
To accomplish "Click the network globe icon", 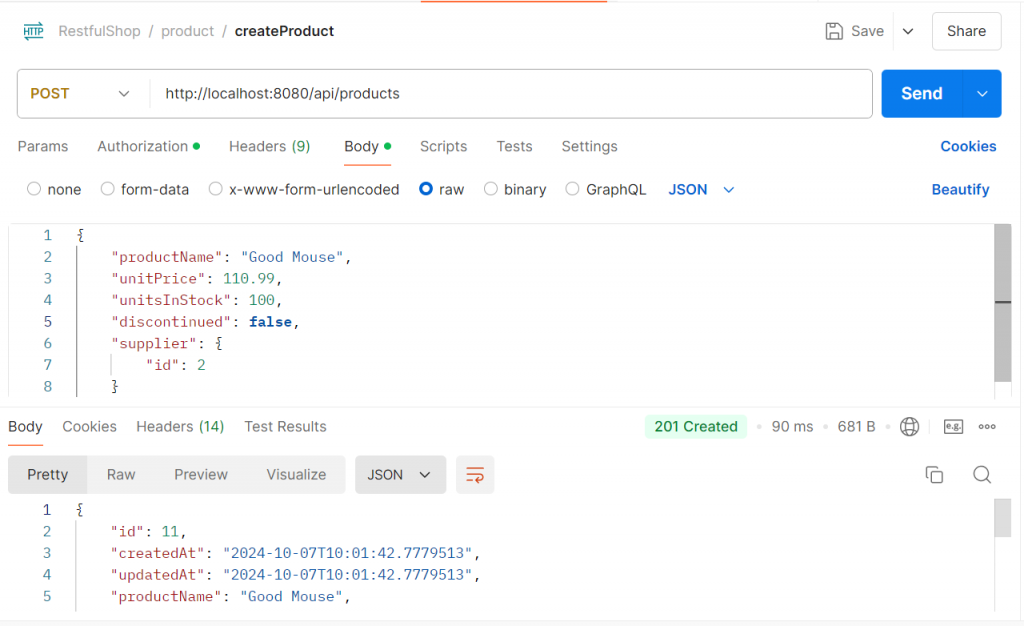I will tap(909, 427).
